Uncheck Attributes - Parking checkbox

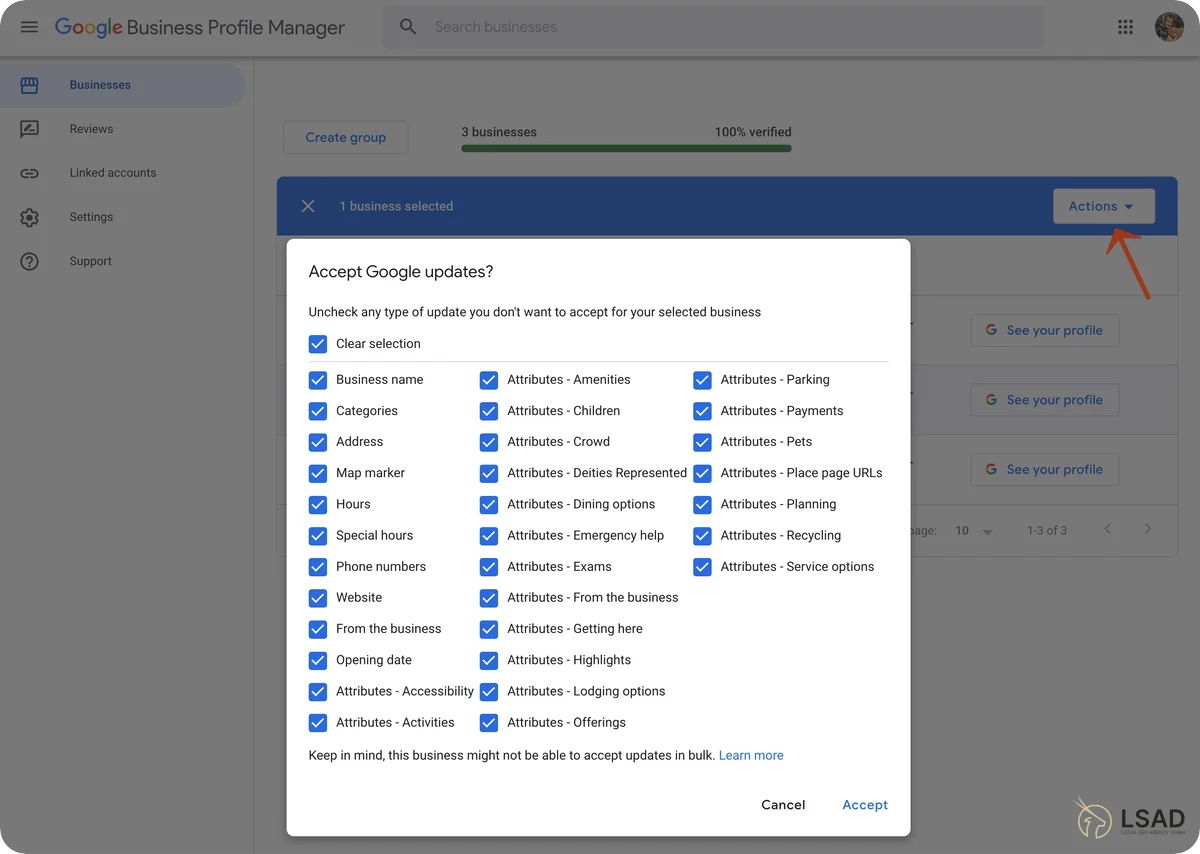tap(702, 380)
